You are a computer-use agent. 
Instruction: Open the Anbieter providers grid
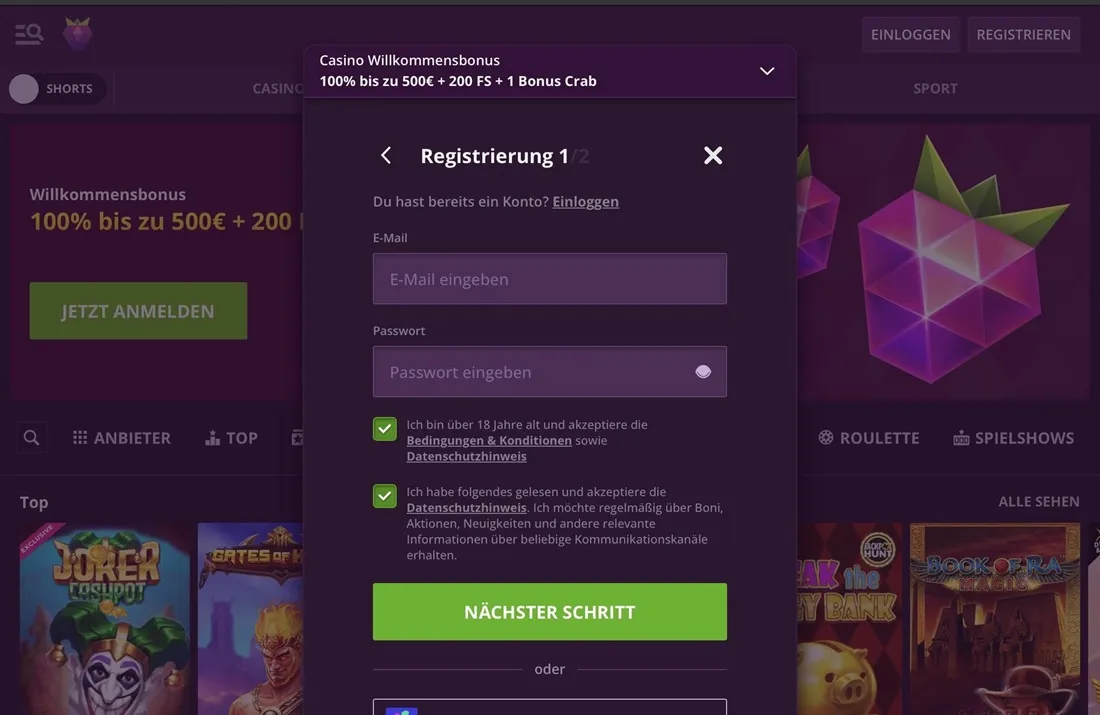coord(122,438)
